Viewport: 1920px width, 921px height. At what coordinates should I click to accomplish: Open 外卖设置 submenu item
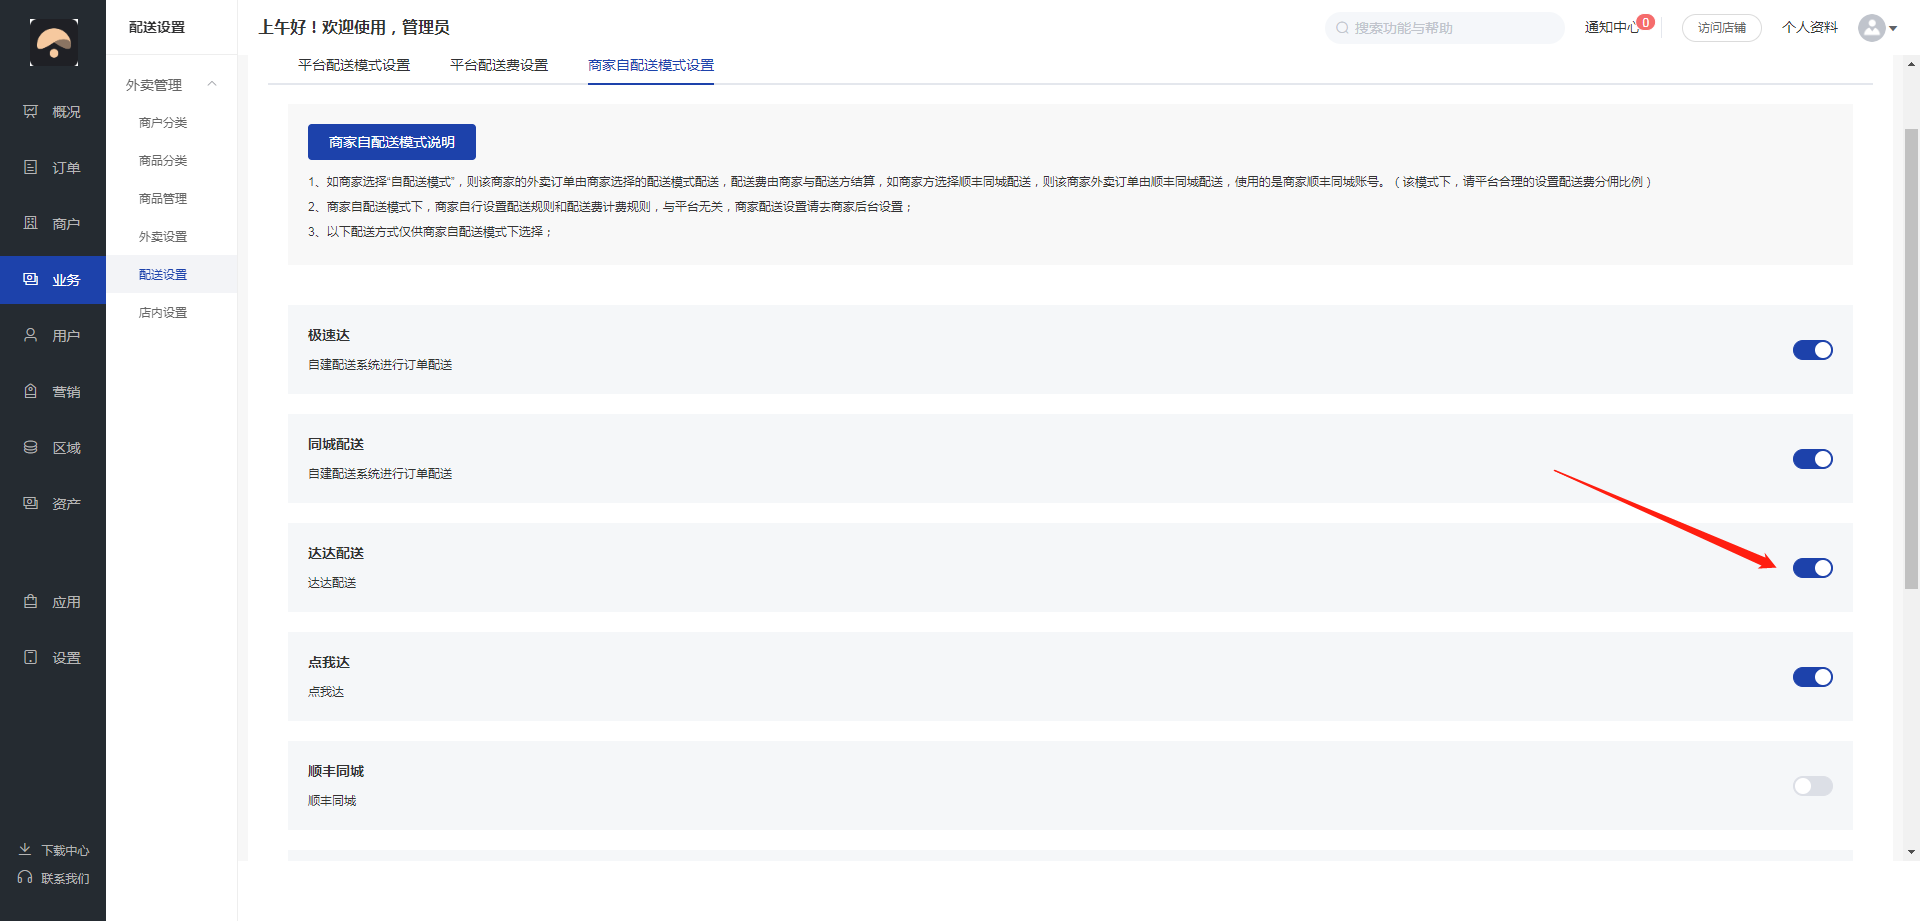click(x=163, y=237)
